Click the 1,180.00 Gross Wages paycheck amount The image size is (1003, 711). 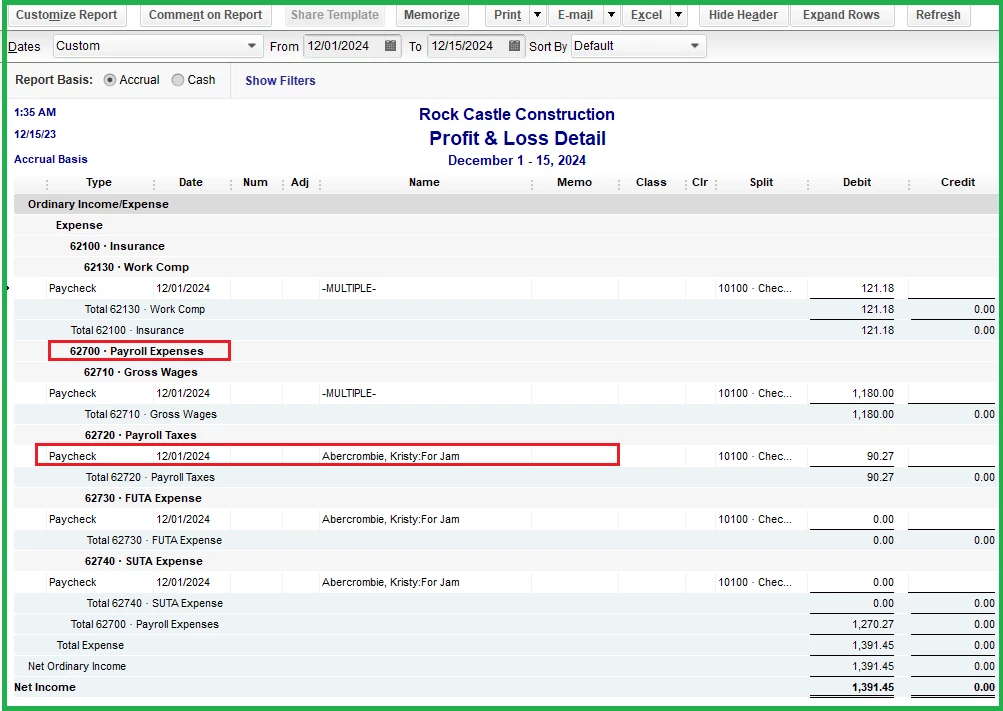click(873, 393)
